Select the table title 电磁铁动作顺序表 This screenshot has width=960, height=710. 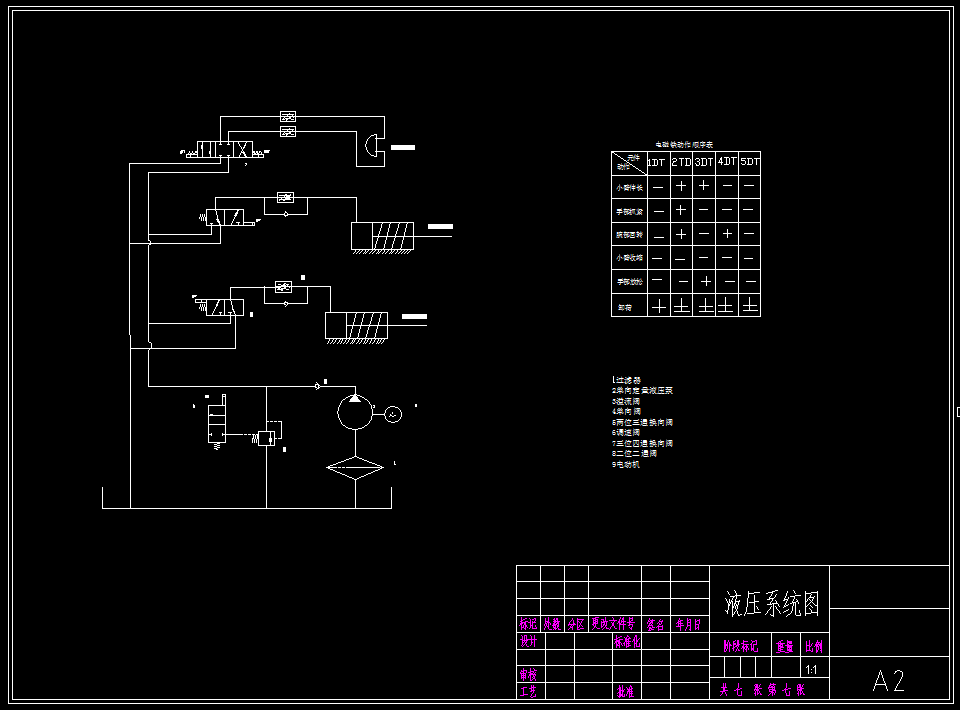tap(684, 145)
